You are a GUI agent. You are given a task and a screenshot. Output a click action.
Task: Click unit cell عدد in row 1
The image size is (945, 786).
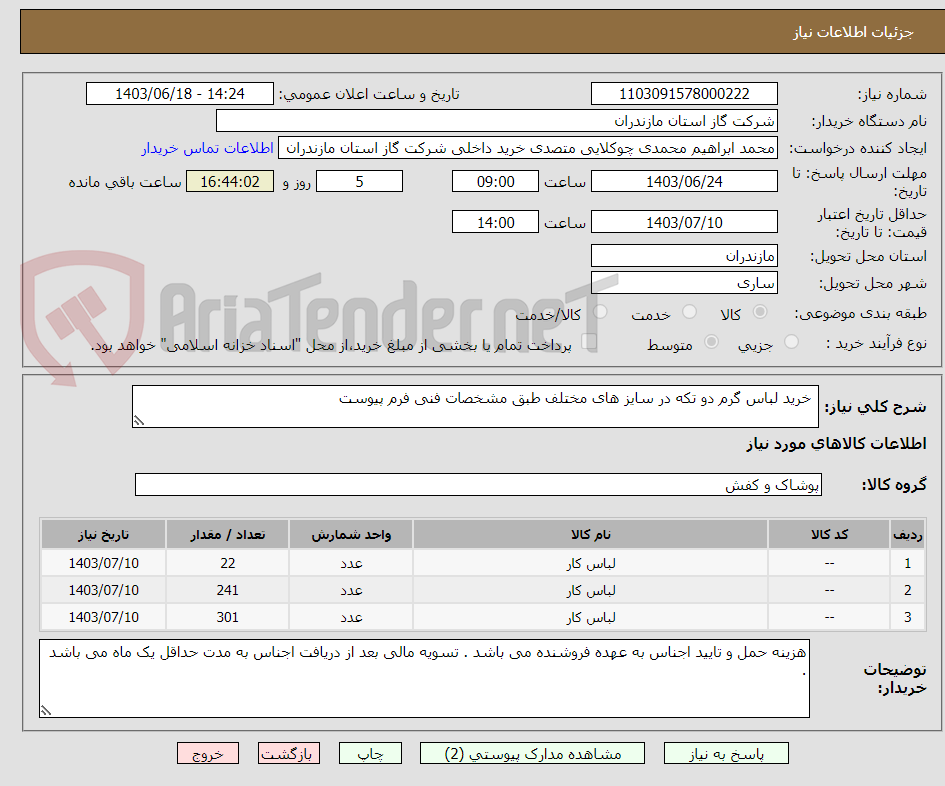[351, 564]
